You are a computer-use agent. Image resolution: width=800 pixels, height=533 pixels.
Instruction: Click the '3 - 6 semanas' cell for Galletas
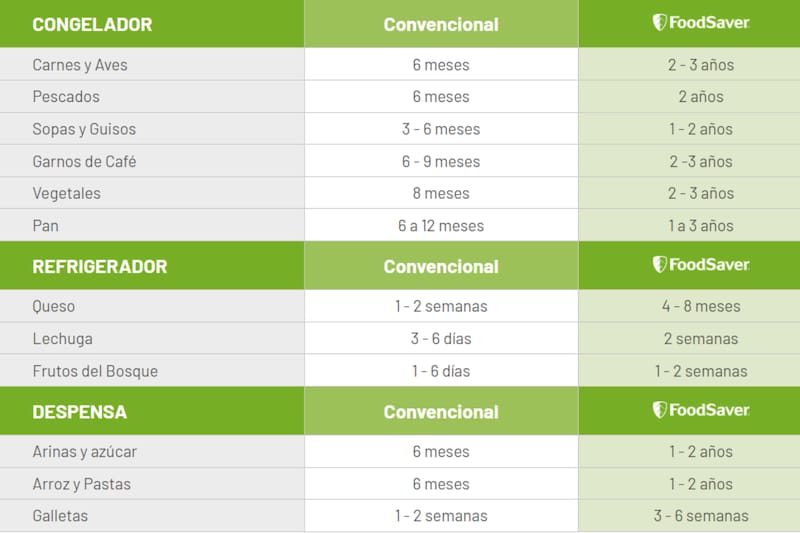[x=701, y=516]
